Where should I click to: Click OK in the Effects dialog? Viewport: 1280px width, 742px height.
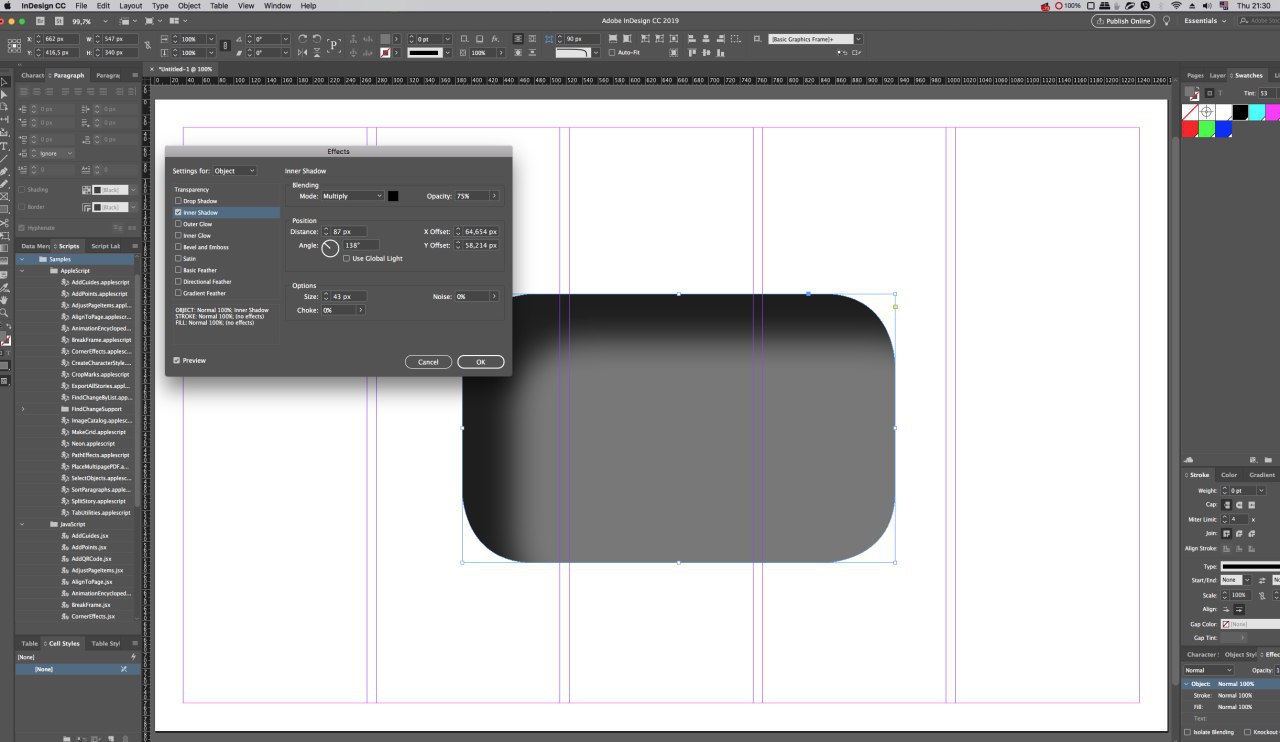coord(481,362)
